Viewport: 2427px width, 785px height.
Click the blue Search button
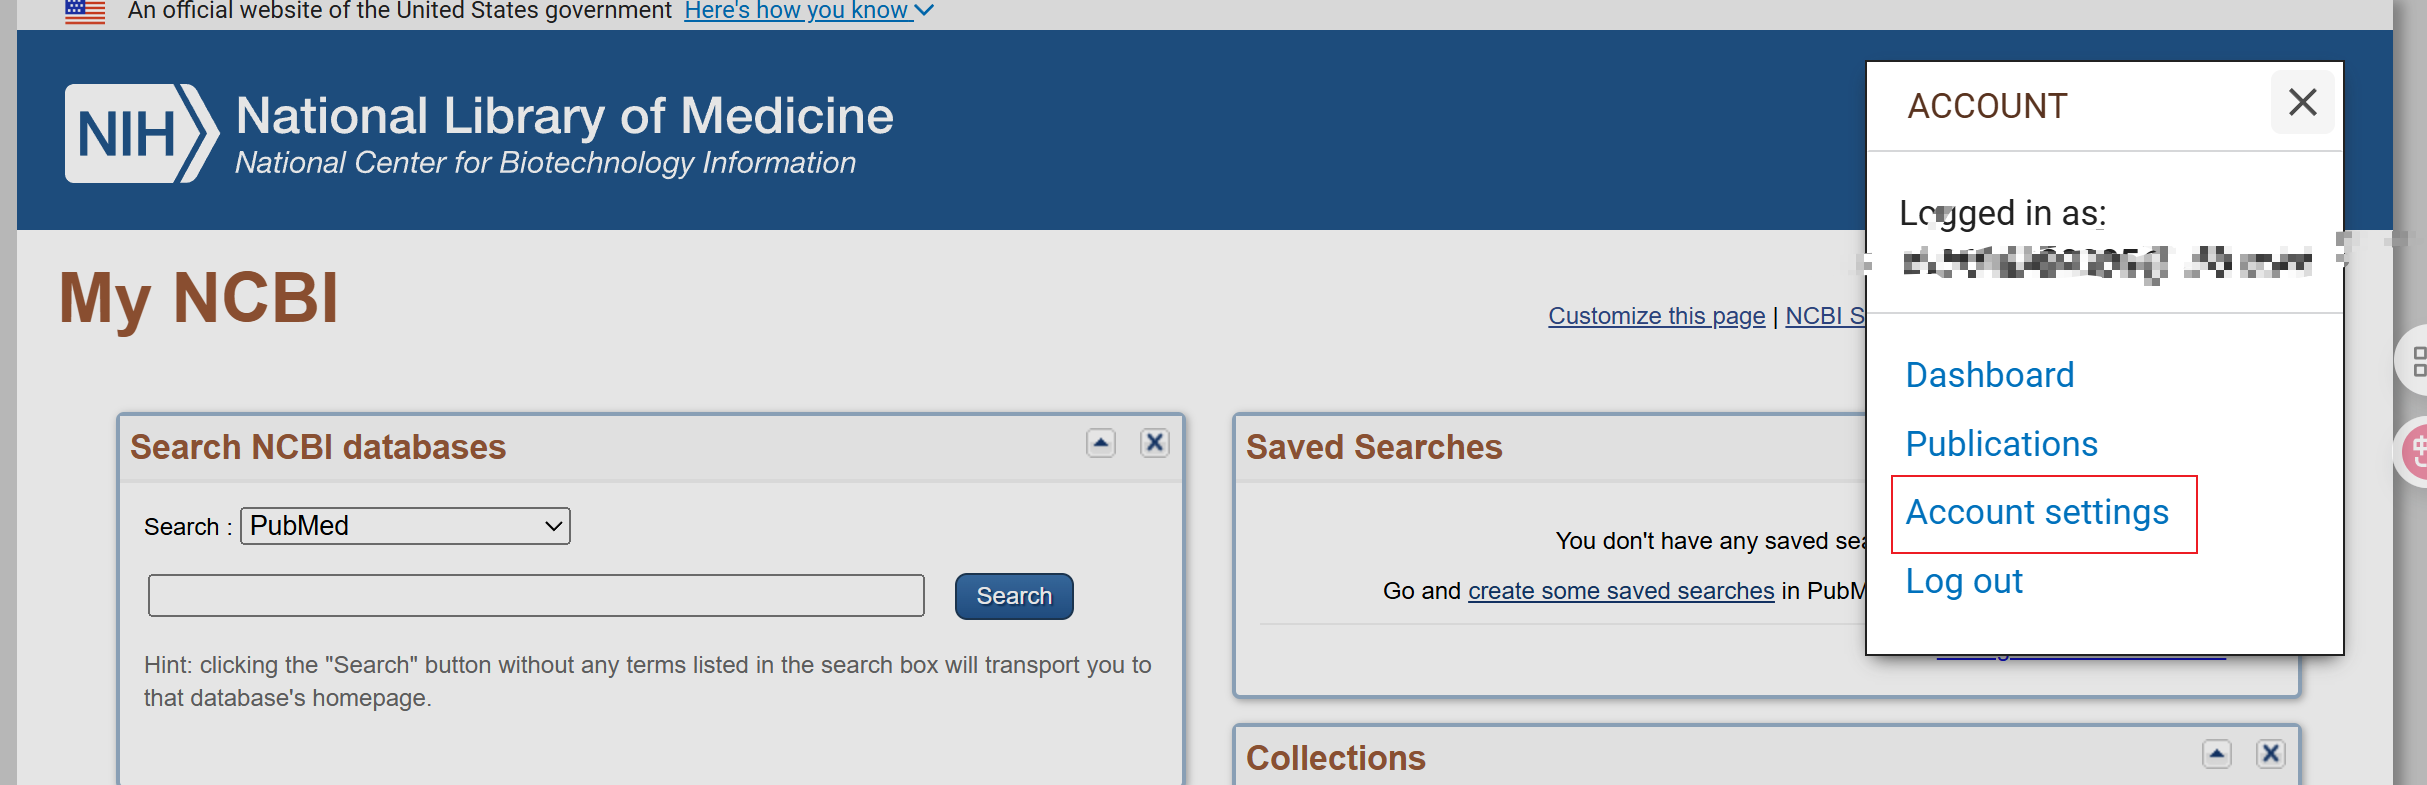tap(1014, 596)
